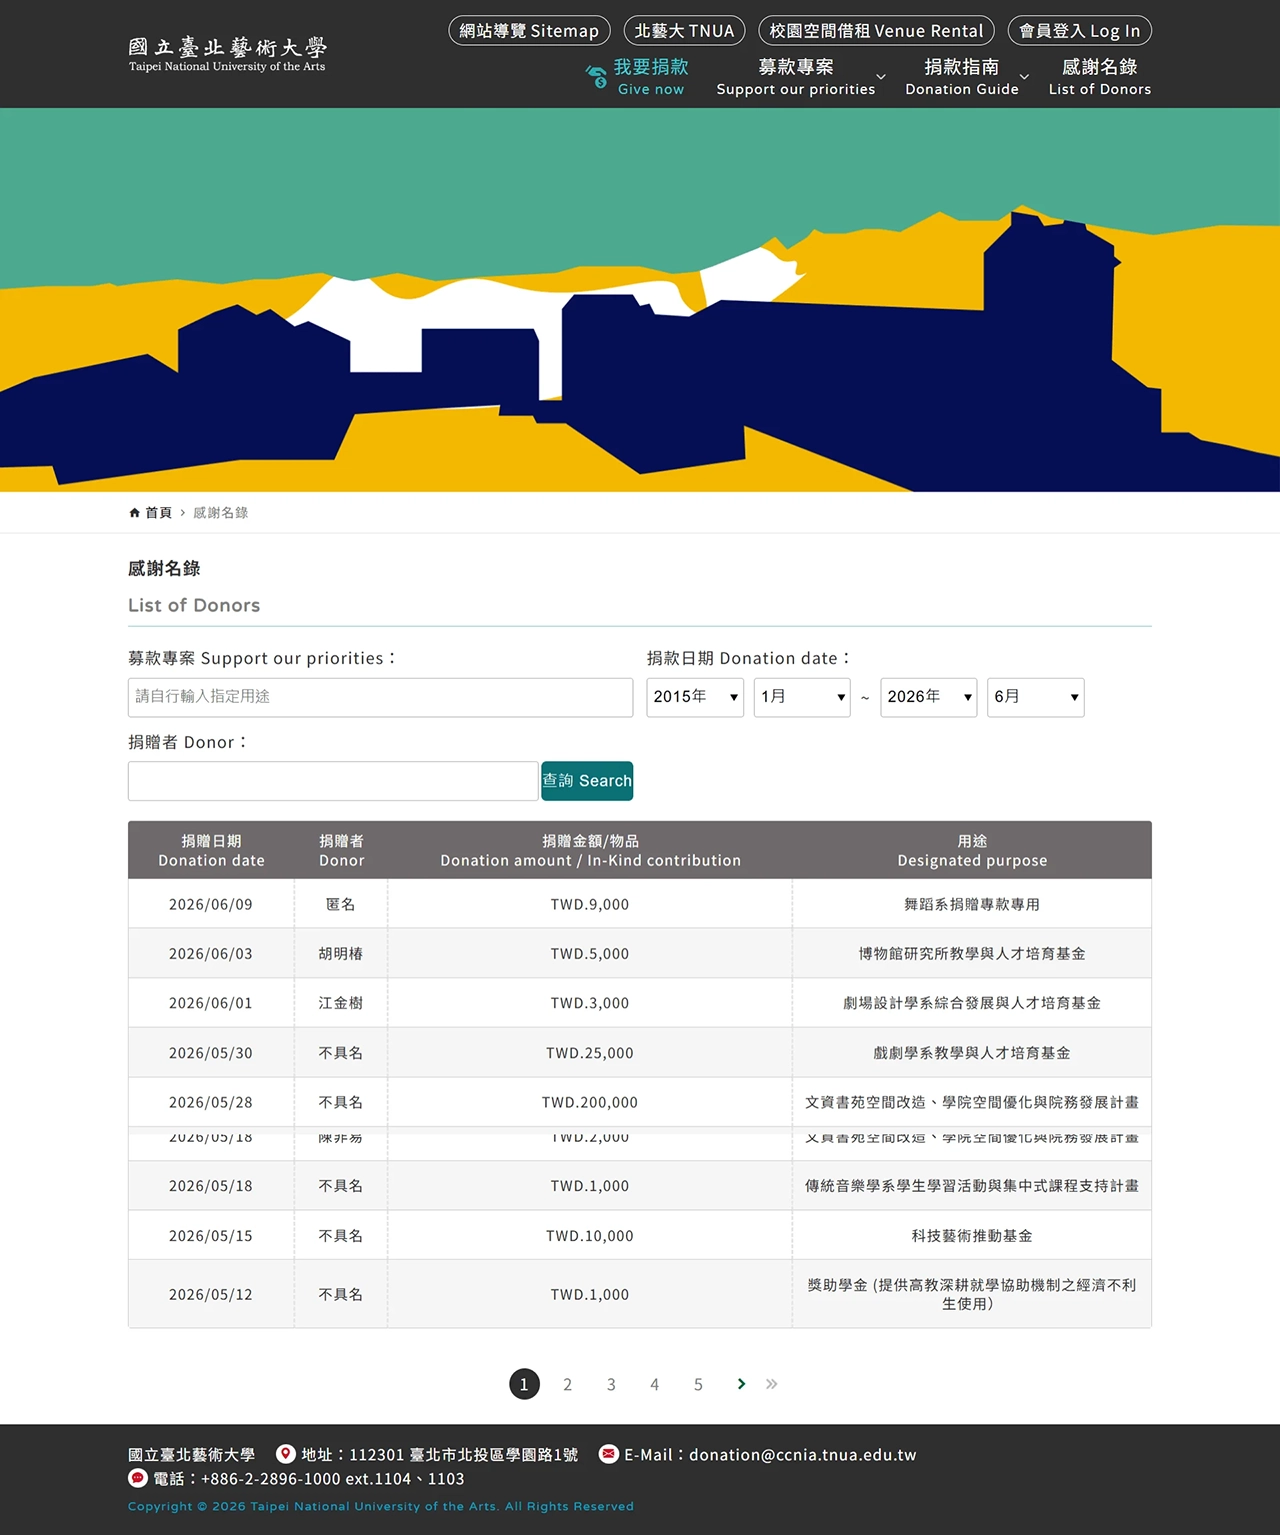Screen dimensions: 1280x1535
Task: Click the Donation date column header
Action: (211, 851)
